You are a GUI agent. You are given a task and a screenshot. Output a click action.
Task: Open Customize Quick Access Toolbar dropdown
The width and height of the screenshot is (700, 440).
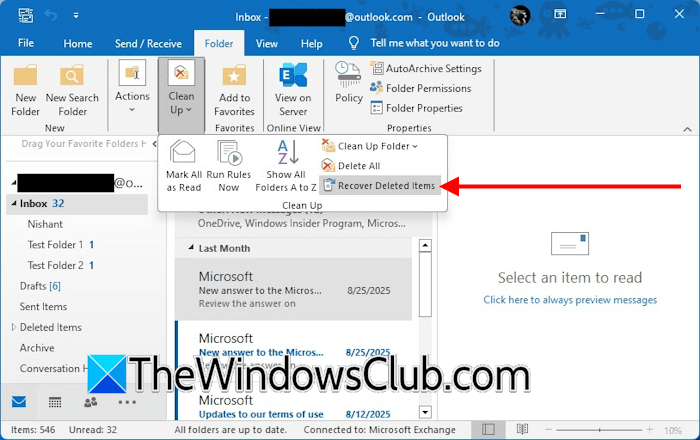tap(76, 16)
